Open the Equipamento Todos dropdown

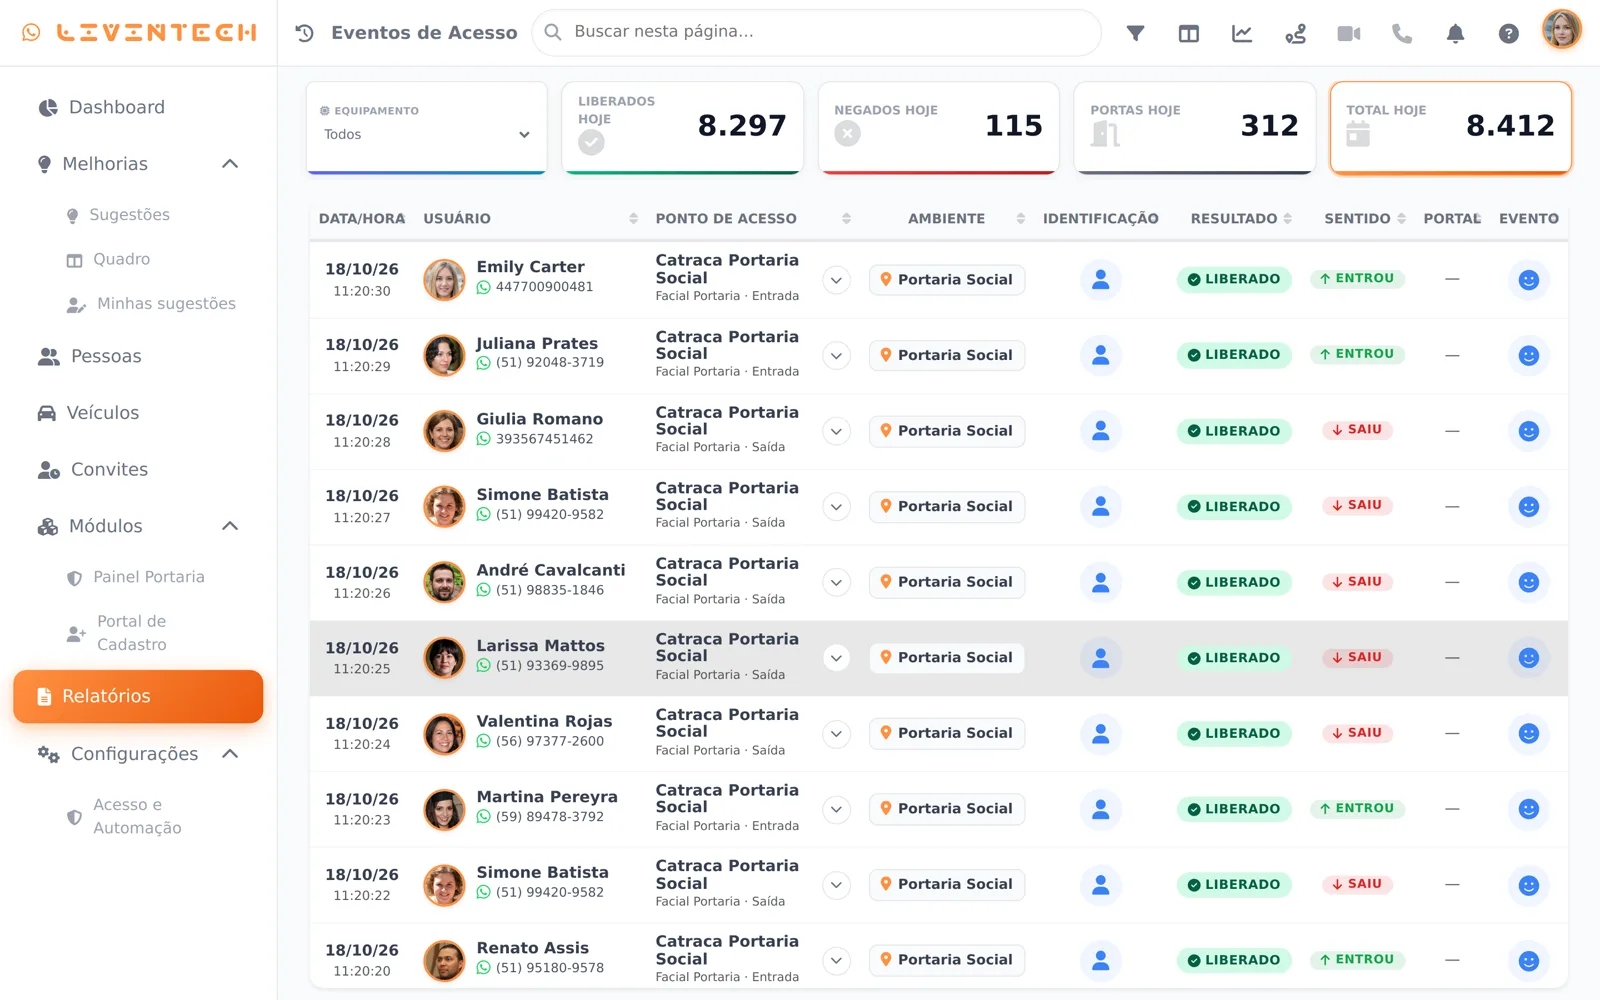click(x=427, y=134)
